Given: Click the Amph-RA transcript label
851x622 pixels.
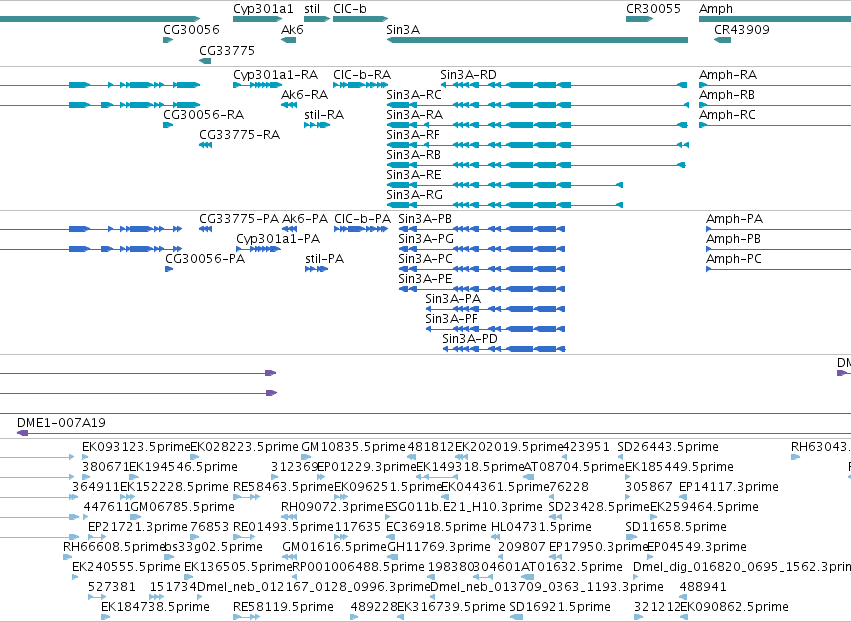Looking at the screenshot, I should point(728,75).
